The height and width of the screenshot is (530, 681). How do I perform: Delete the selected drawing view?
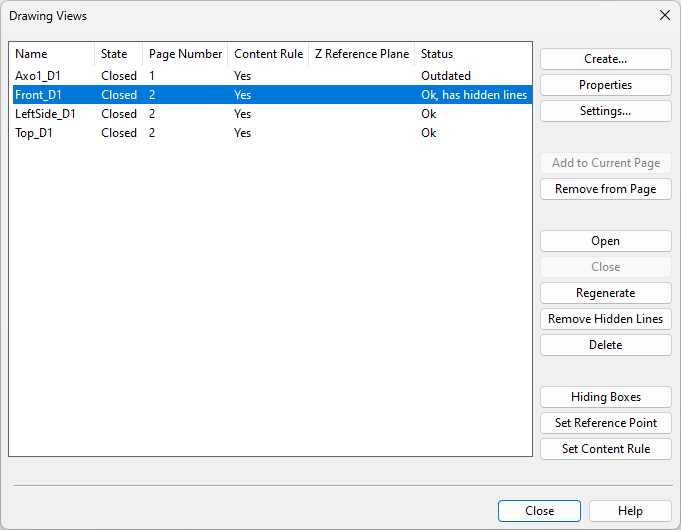pyautogui.click(x=605, y=345)
